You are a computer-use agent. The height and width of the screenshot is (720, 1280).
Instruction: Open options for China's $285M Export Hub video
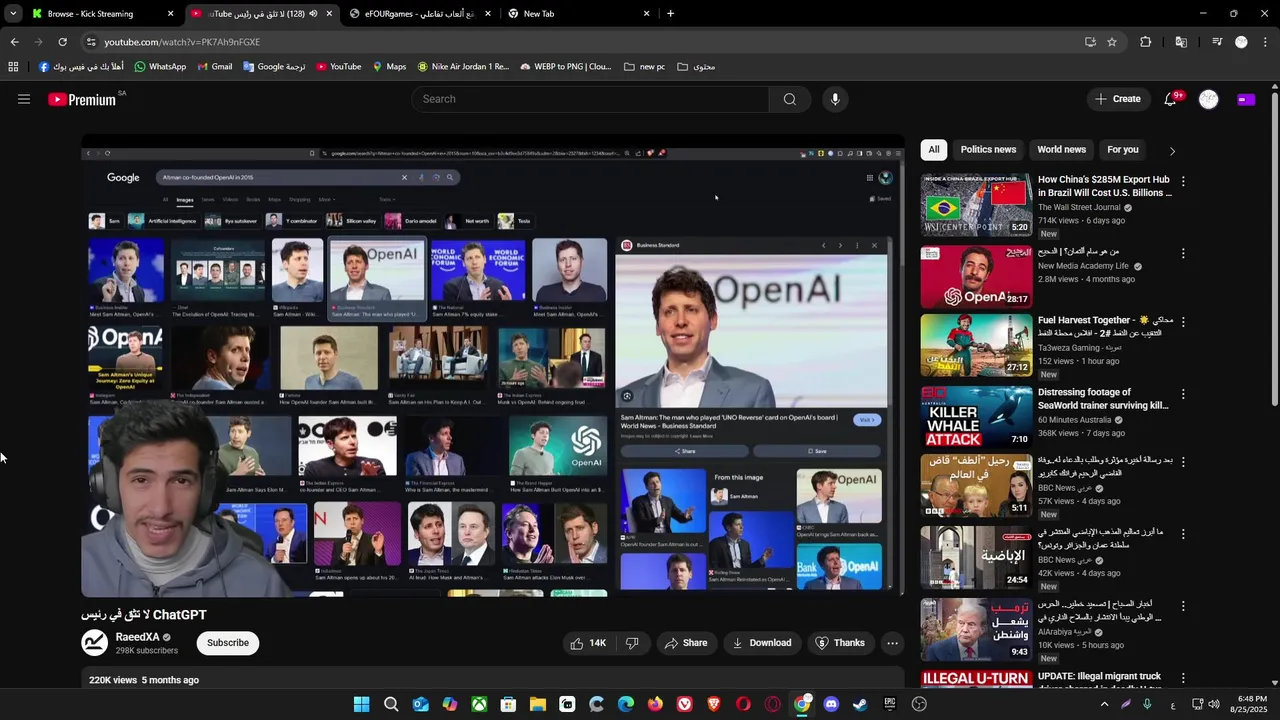(x=1183, y=181)
